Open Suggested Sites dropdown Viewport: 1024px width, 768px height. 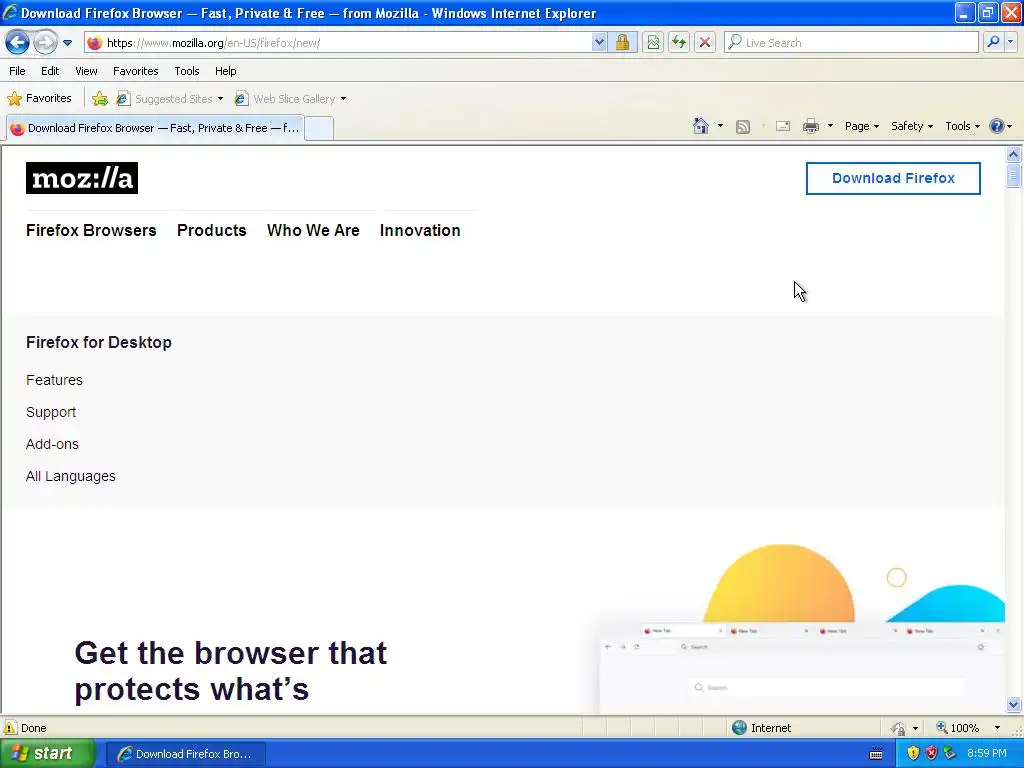170,99
